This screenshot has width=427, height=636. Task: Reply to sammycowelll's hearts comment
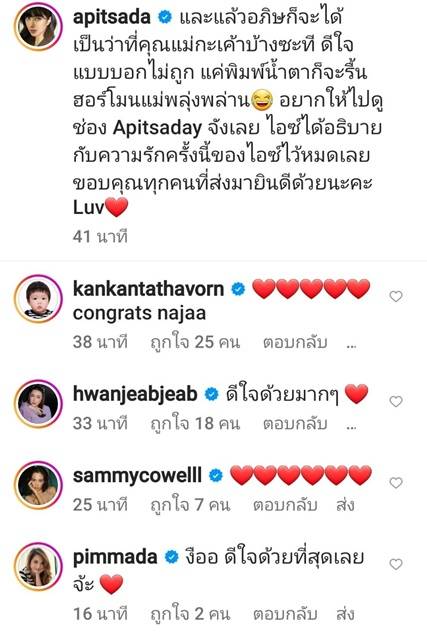tap(285, 505)
